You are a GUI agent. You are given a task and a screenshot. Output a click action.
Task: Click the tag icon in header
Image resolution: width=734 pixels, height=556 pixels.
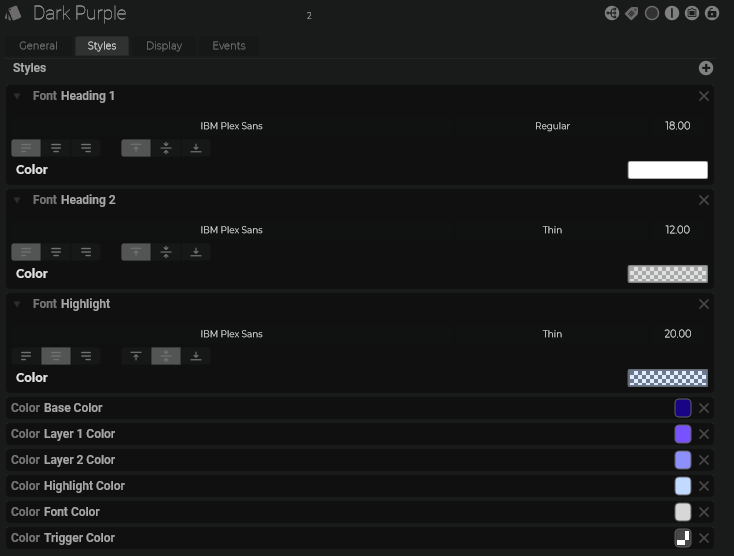(632, 13)
